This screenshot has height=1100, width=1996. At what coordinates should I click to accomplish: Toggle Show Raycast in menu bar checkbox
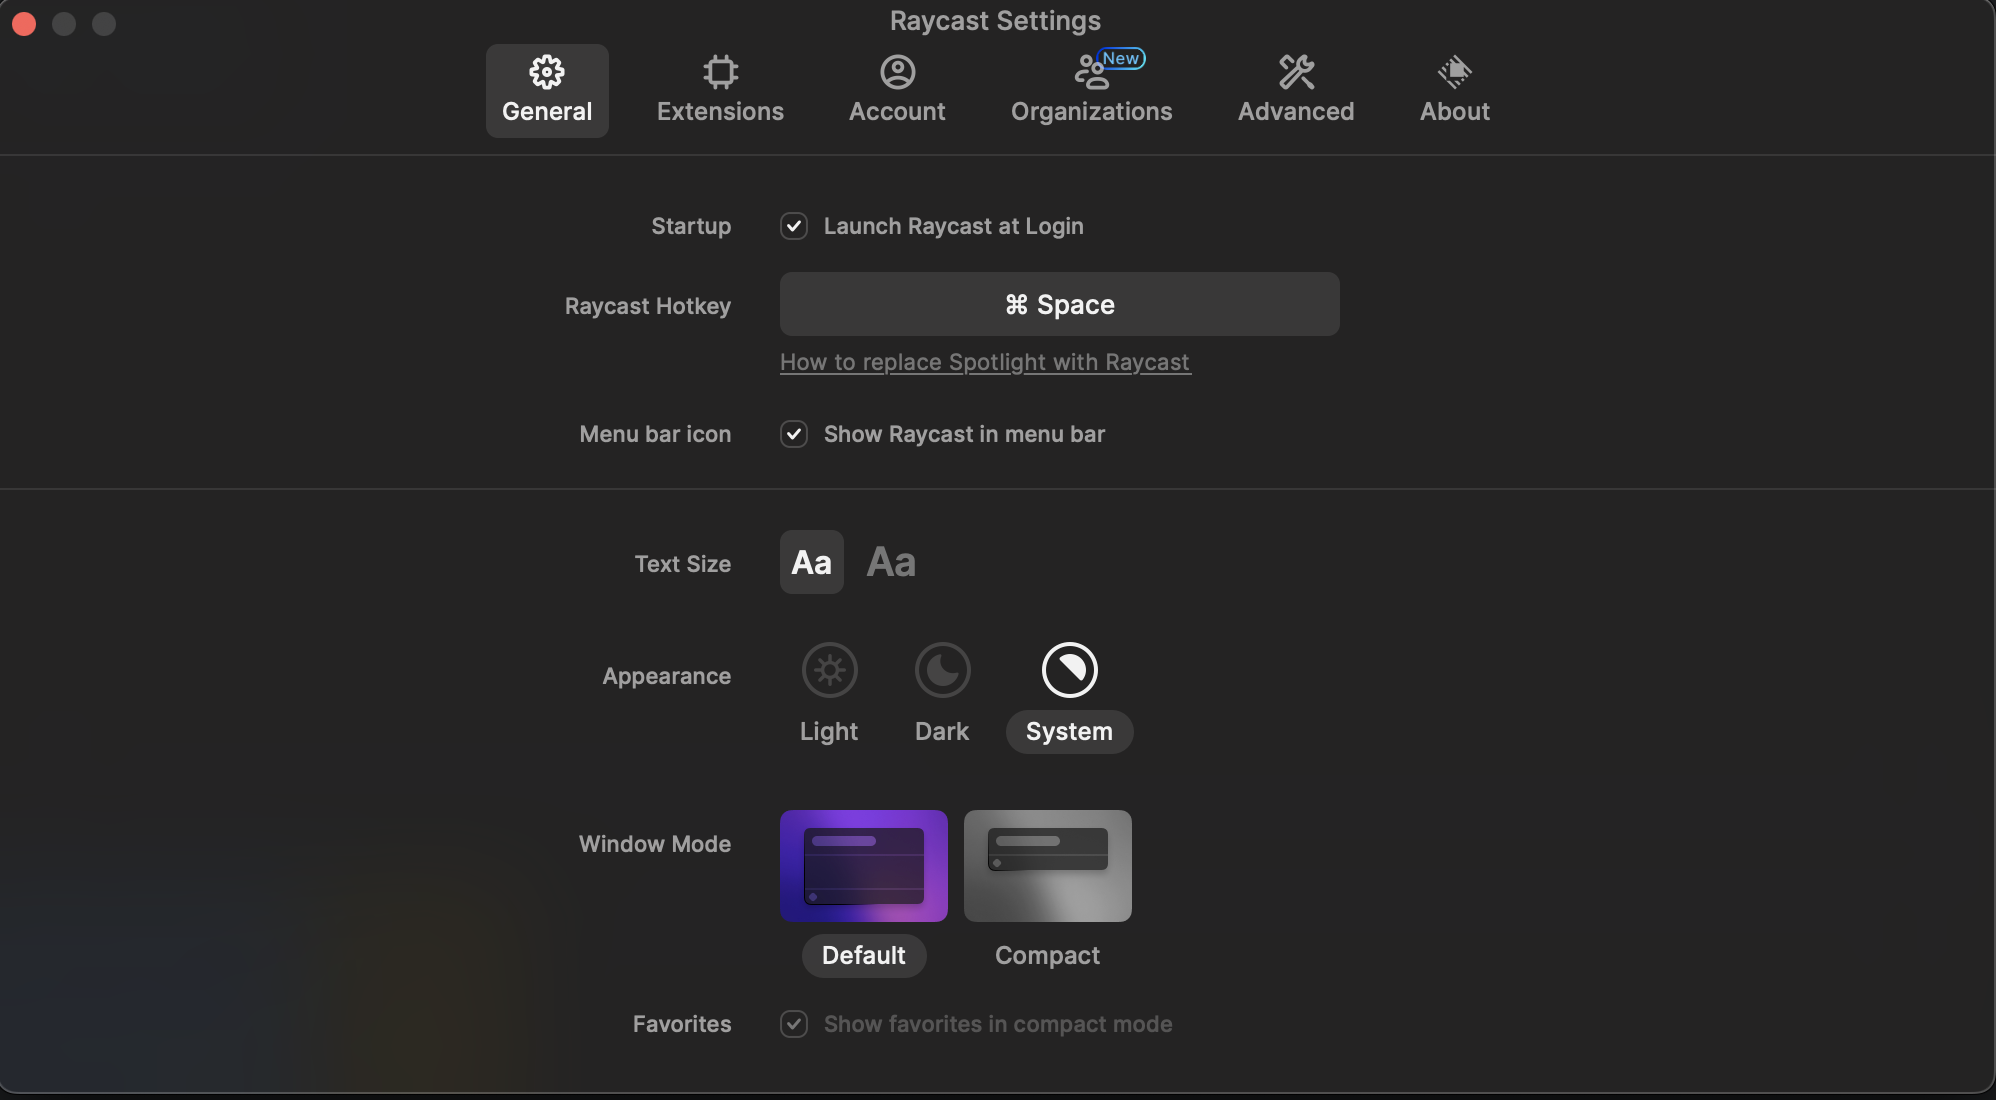coord(794,434)
